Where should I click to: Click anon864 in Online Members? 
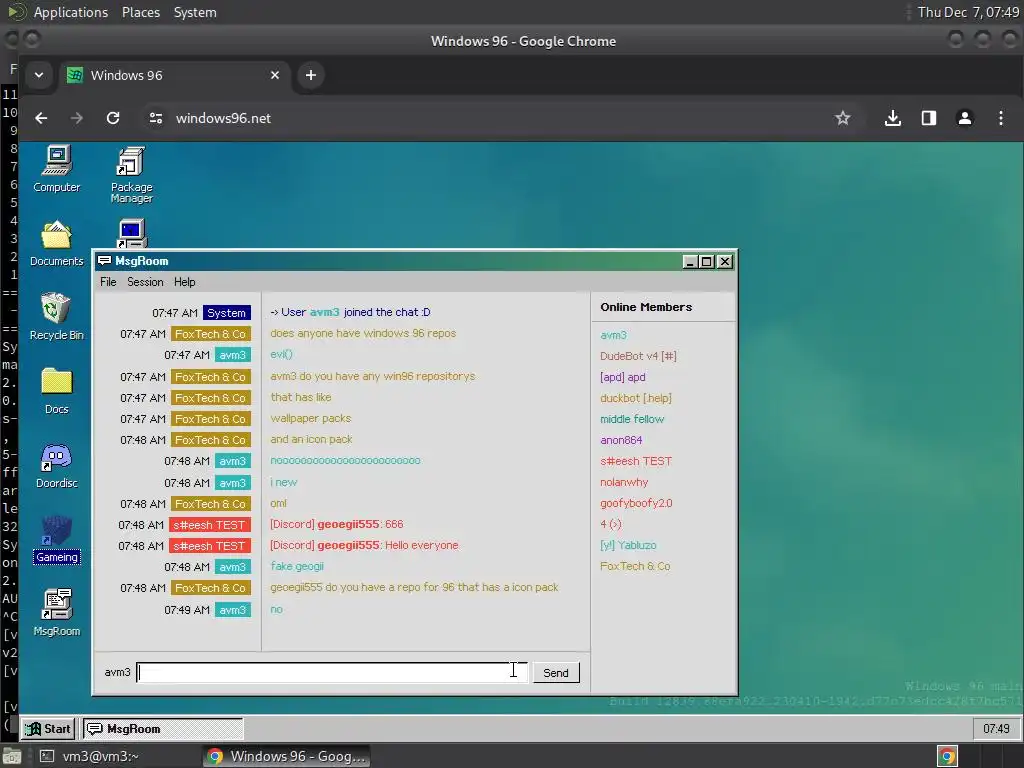click(x=621, y=440)
